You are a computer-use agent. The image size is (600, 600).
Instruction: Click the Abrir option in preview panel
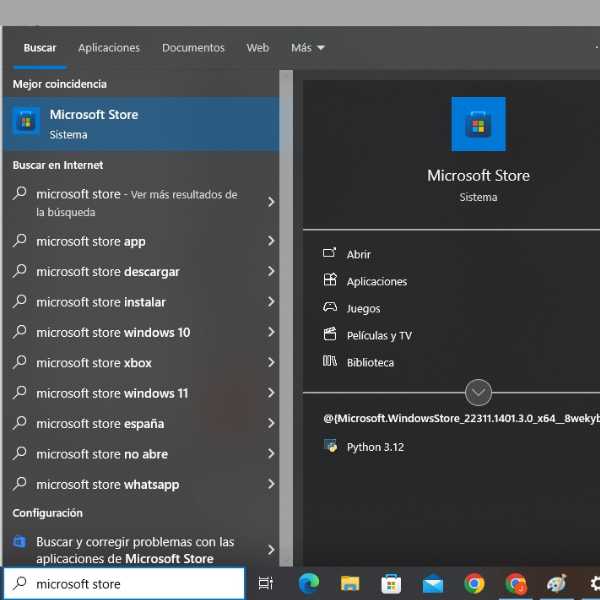(x=358, y=254)
